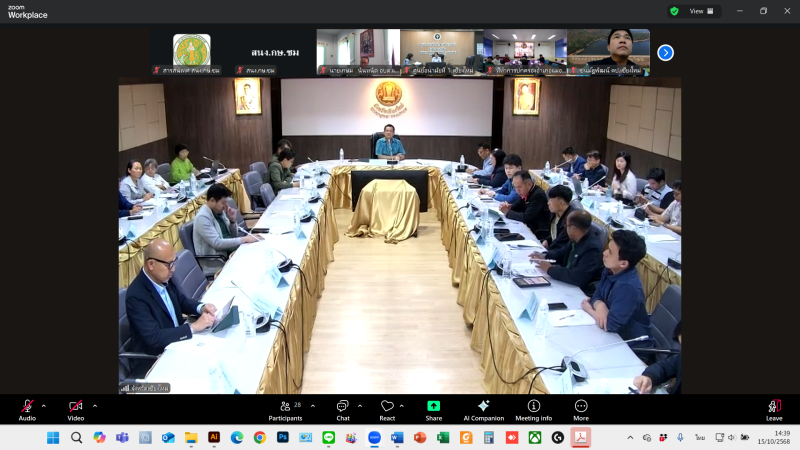This screenshot has height=450, width=800.
Task: Open Copilot from the taskbar
Action: point(99,438)
